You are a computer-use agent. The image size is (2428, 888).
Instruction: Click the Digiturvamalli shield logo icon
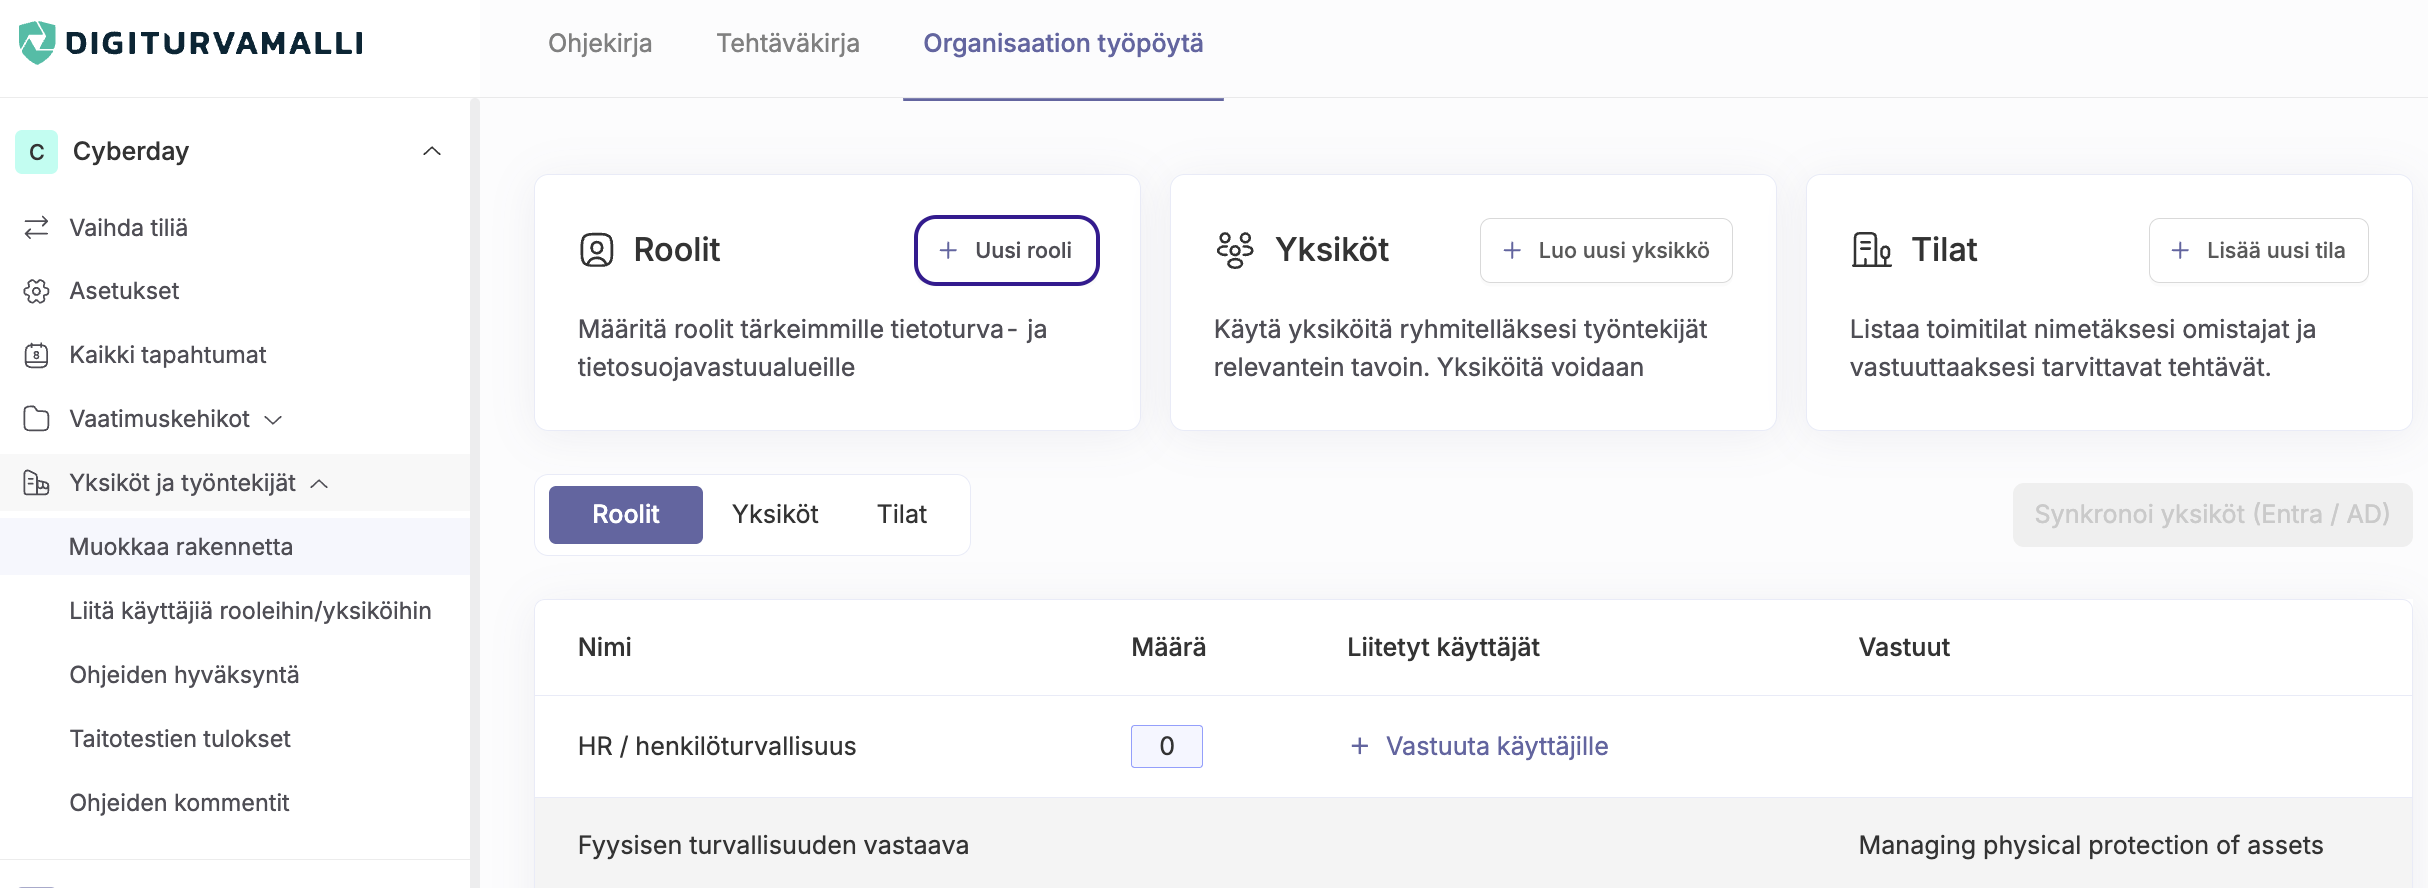(x=37, y=43)
